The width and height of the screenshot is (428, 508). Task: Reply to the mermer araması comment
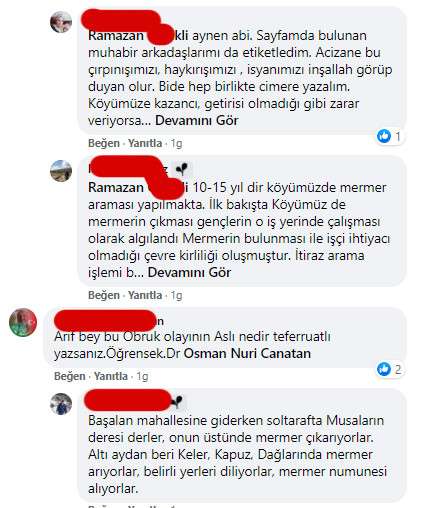pos(145,295)
